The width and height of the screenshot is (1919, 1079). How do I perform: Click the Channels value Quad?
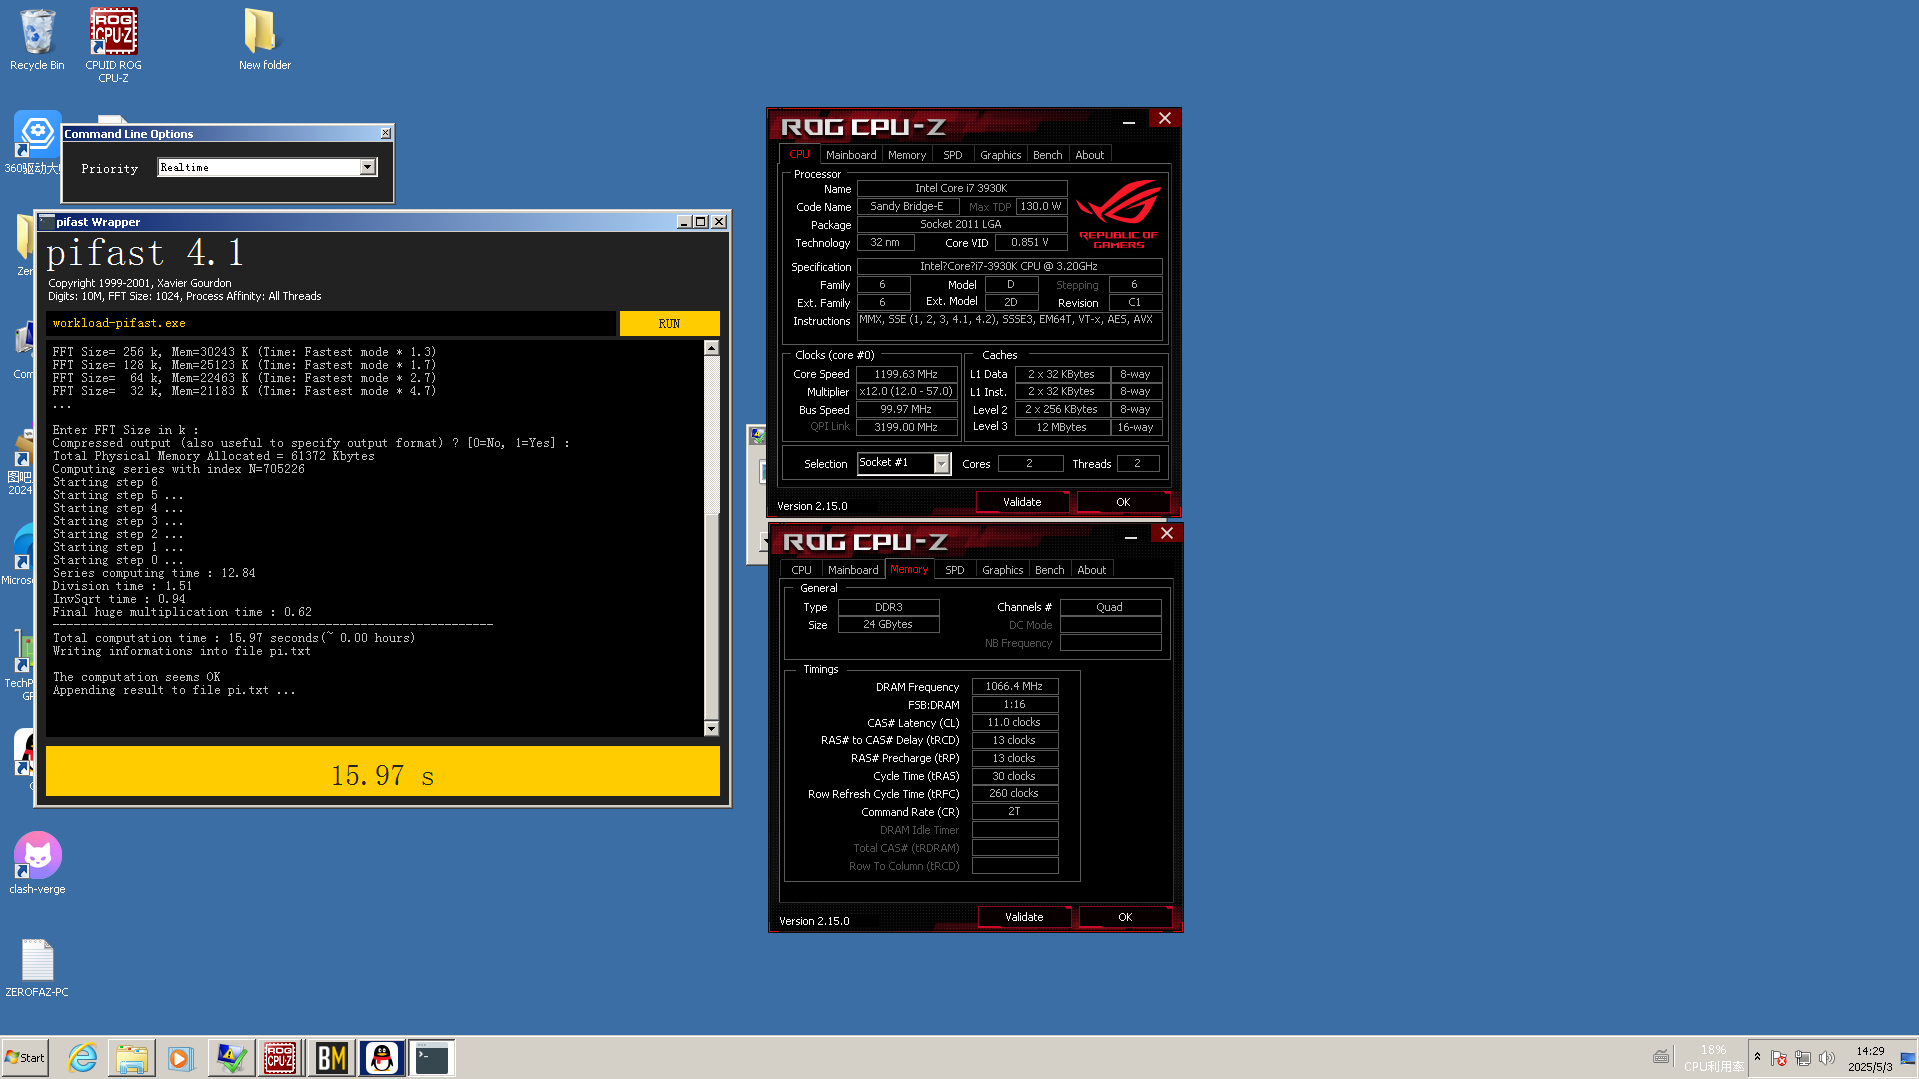point(1110,607)
